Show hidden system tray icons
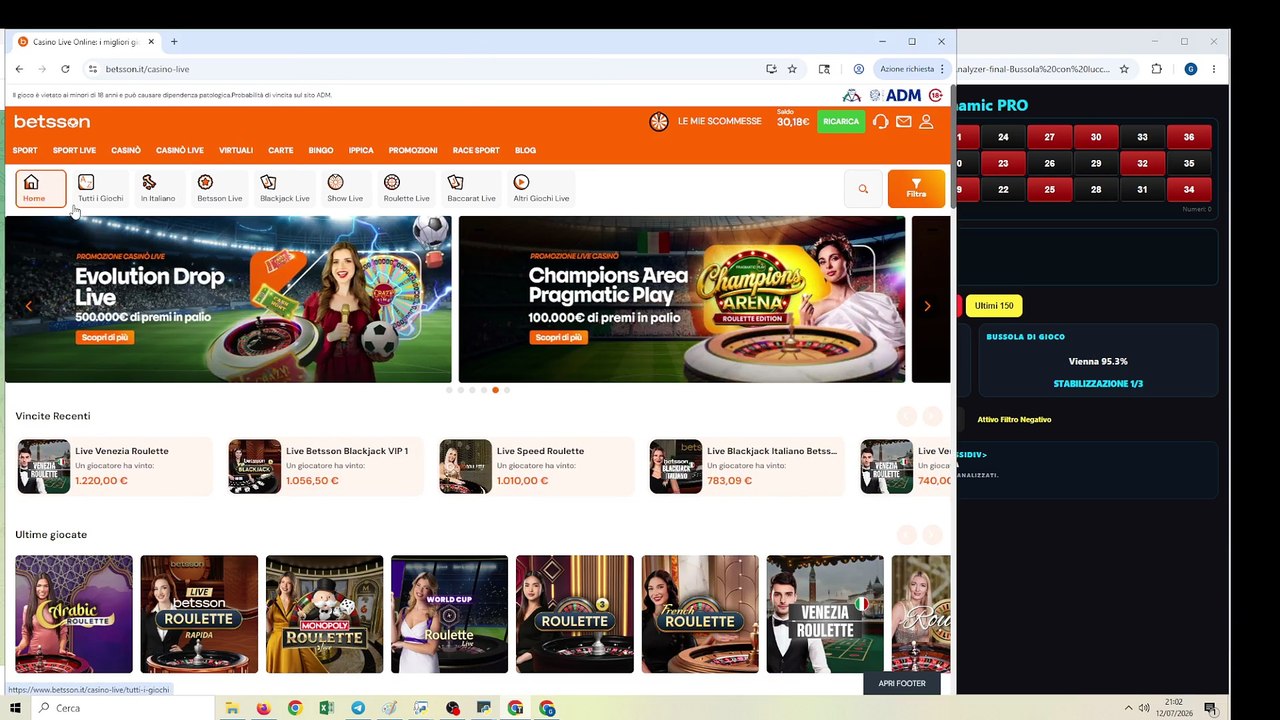This screenshot has height=720, width=1280. [1129, 708]
